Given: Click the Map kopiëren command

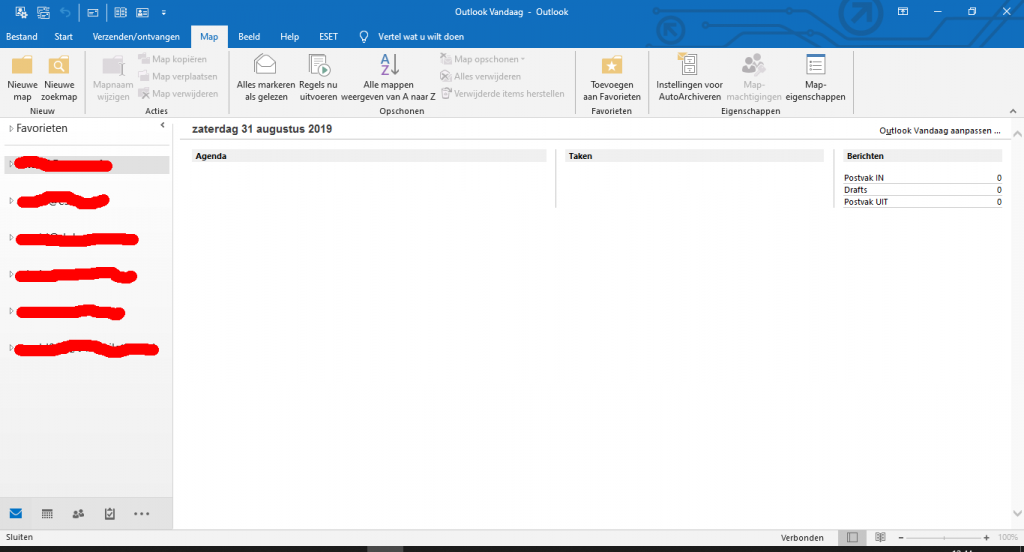Looking at the screenshot, I should pos(173,59).
